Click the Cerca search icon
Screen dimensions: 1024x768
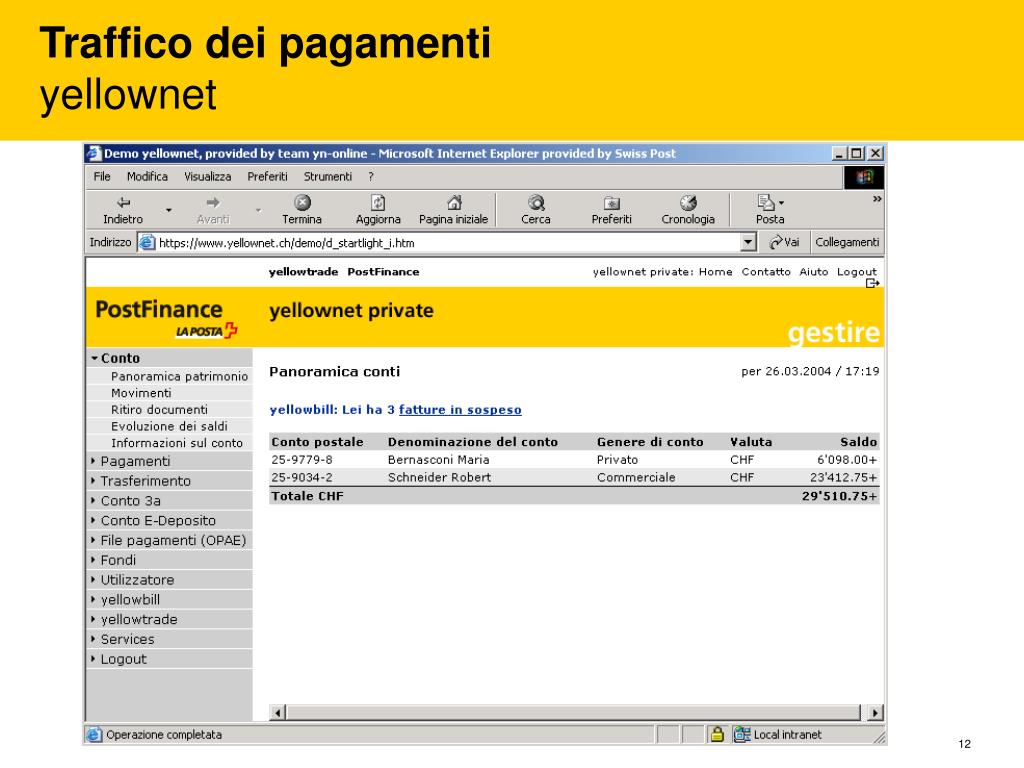tap(536, 202)
